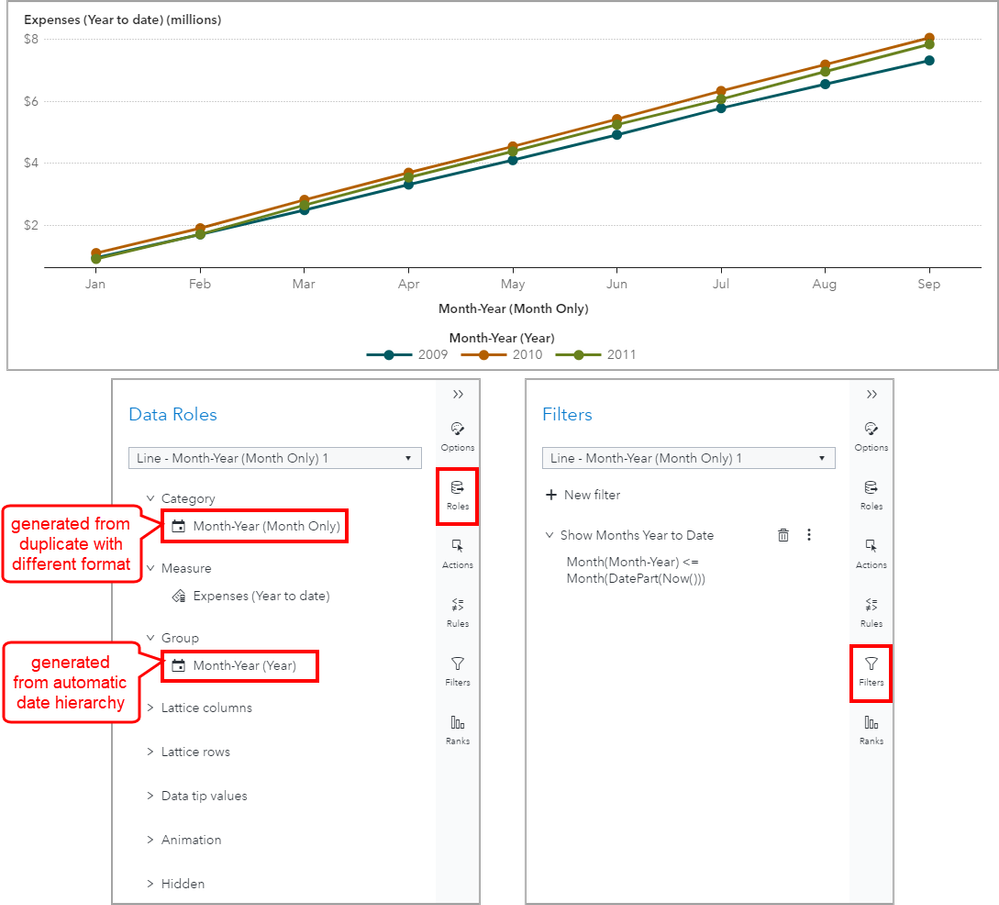Click the $8 value on the Y axis
This screenshot has width=999, height=905.
coord(31,40)
